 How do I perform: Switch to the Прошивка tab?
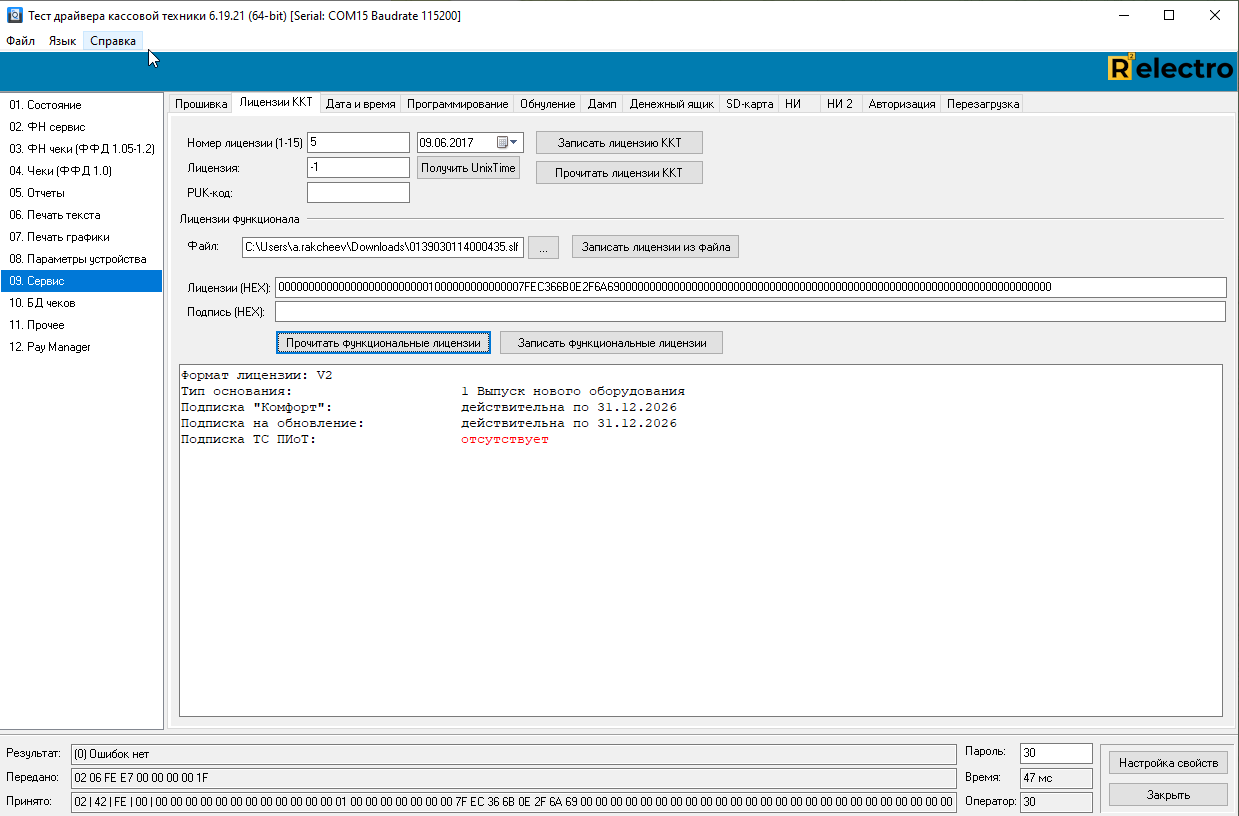(x=202, y=104)
